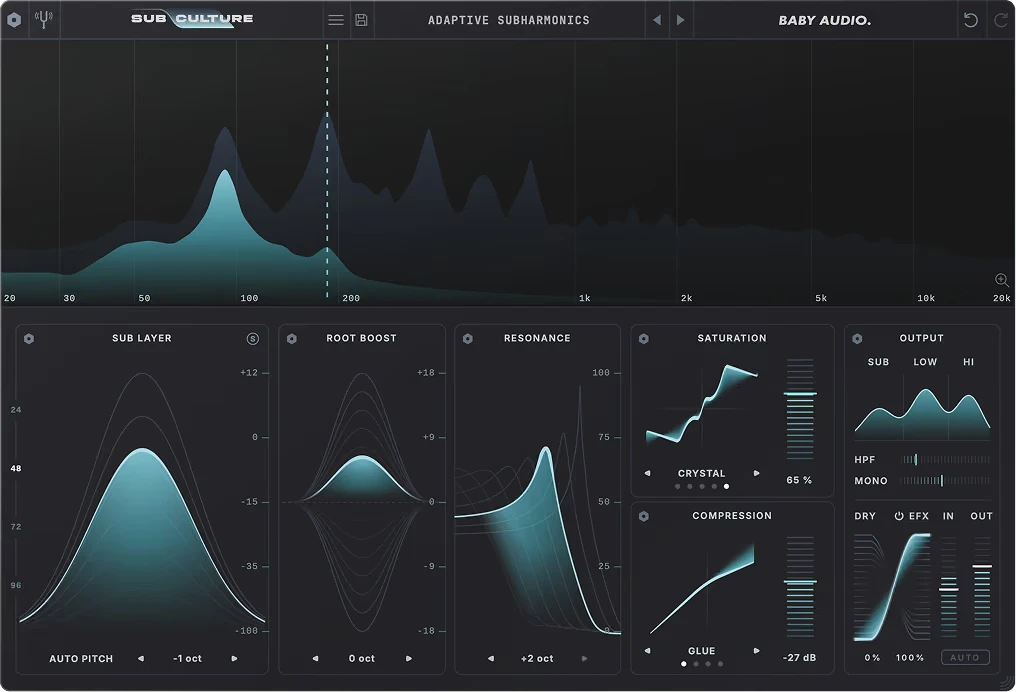The height and width of the screenshot is (692, 1016).
Task: Select 24 slope value in Sub Layer
Action: [x=16, y=410]
